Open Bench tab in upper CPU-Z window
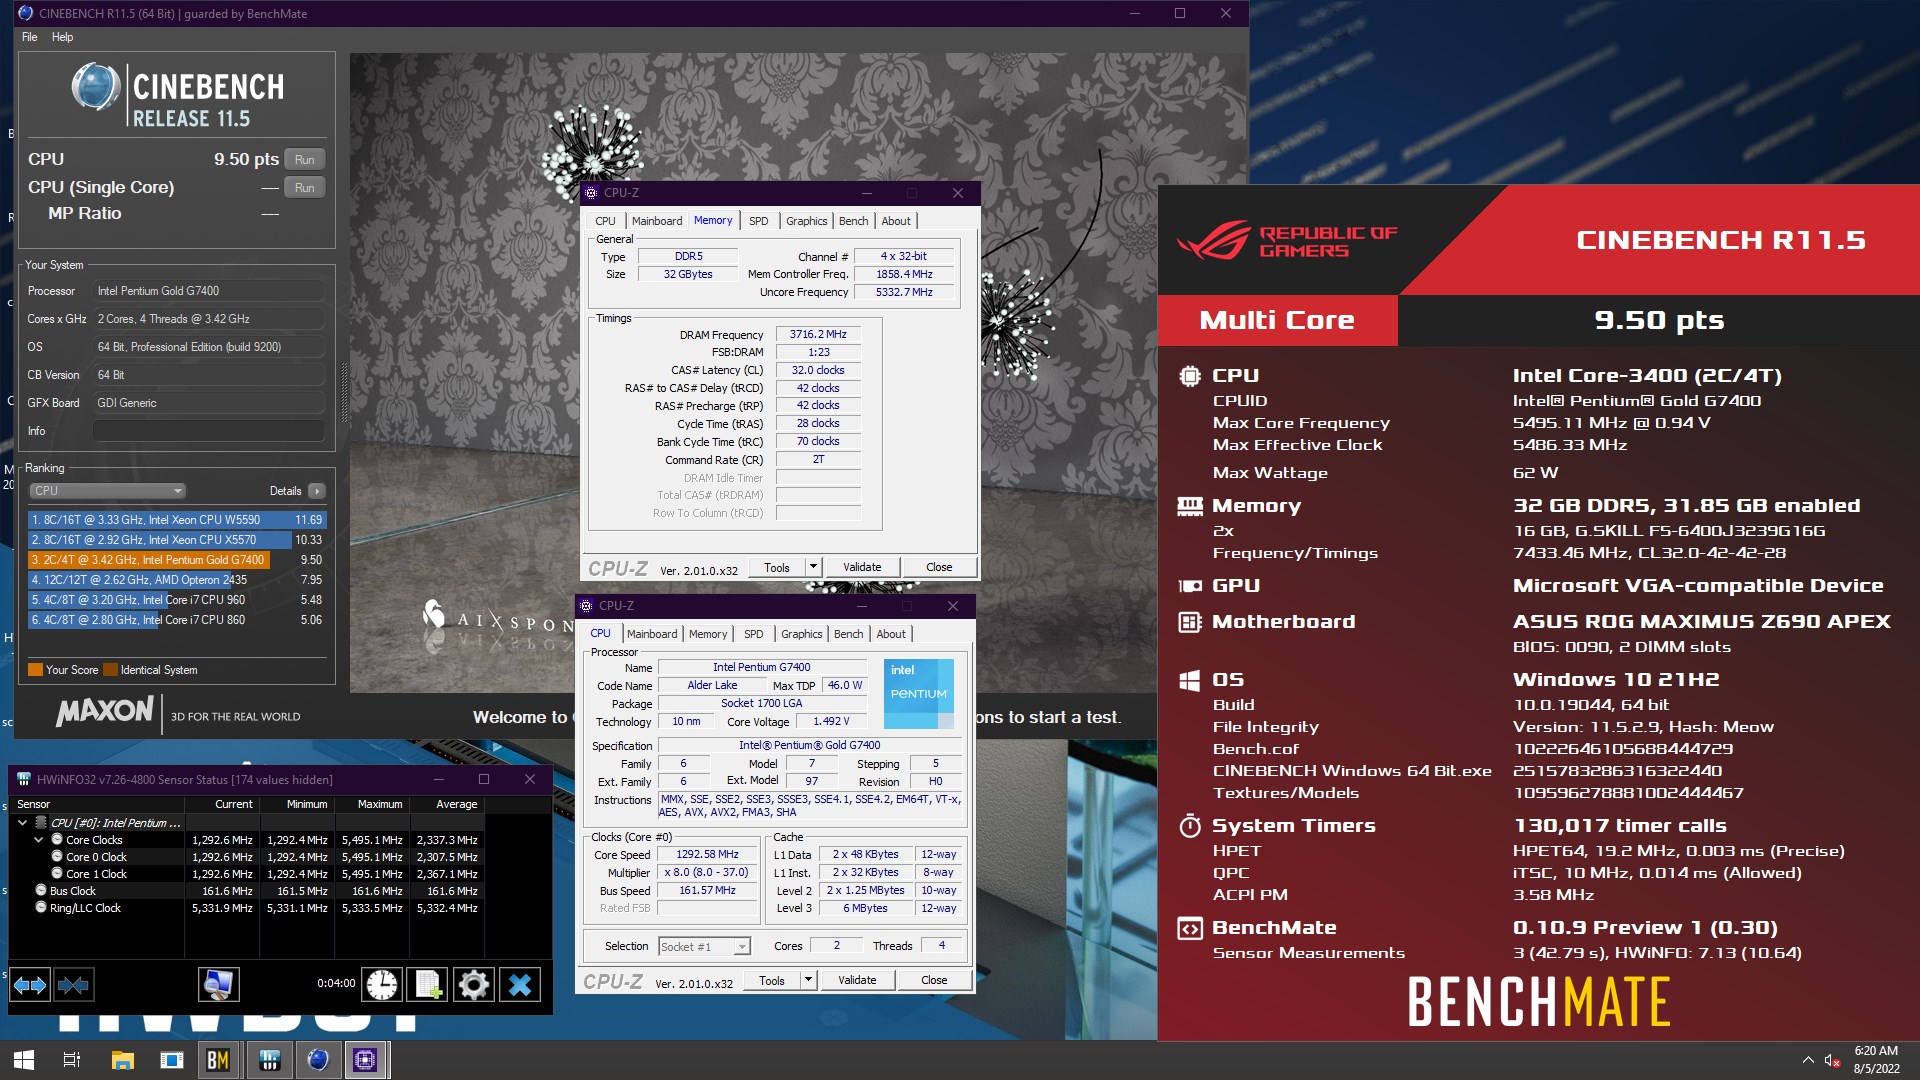Screen dimensions: 1920x1080 853,221
